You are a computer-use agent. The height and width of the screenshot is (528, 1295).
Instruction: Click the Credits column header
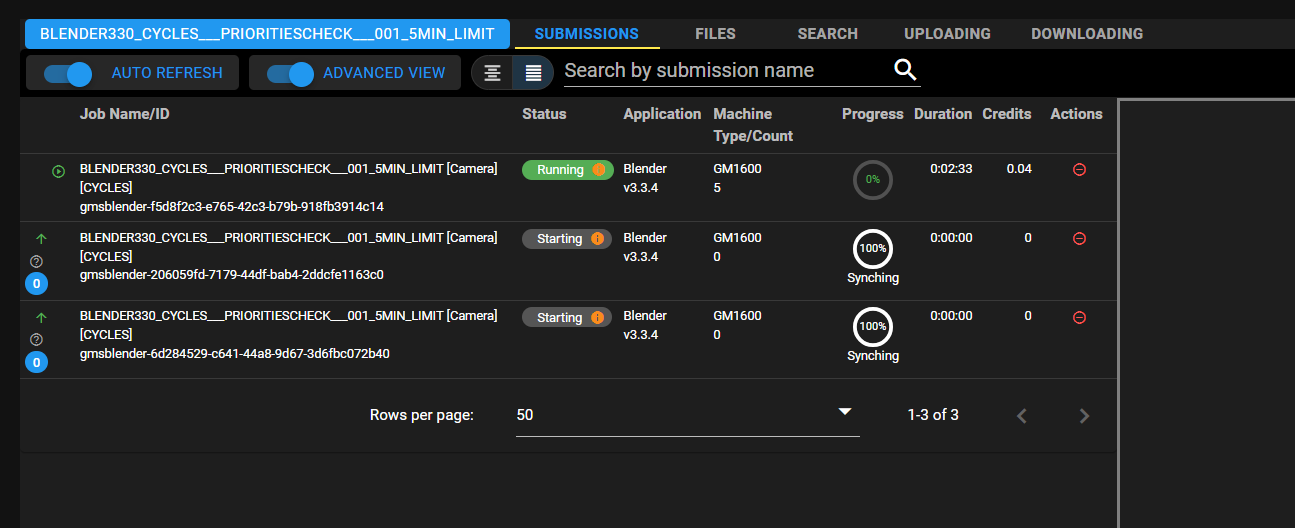click(x=1007, y=114)
